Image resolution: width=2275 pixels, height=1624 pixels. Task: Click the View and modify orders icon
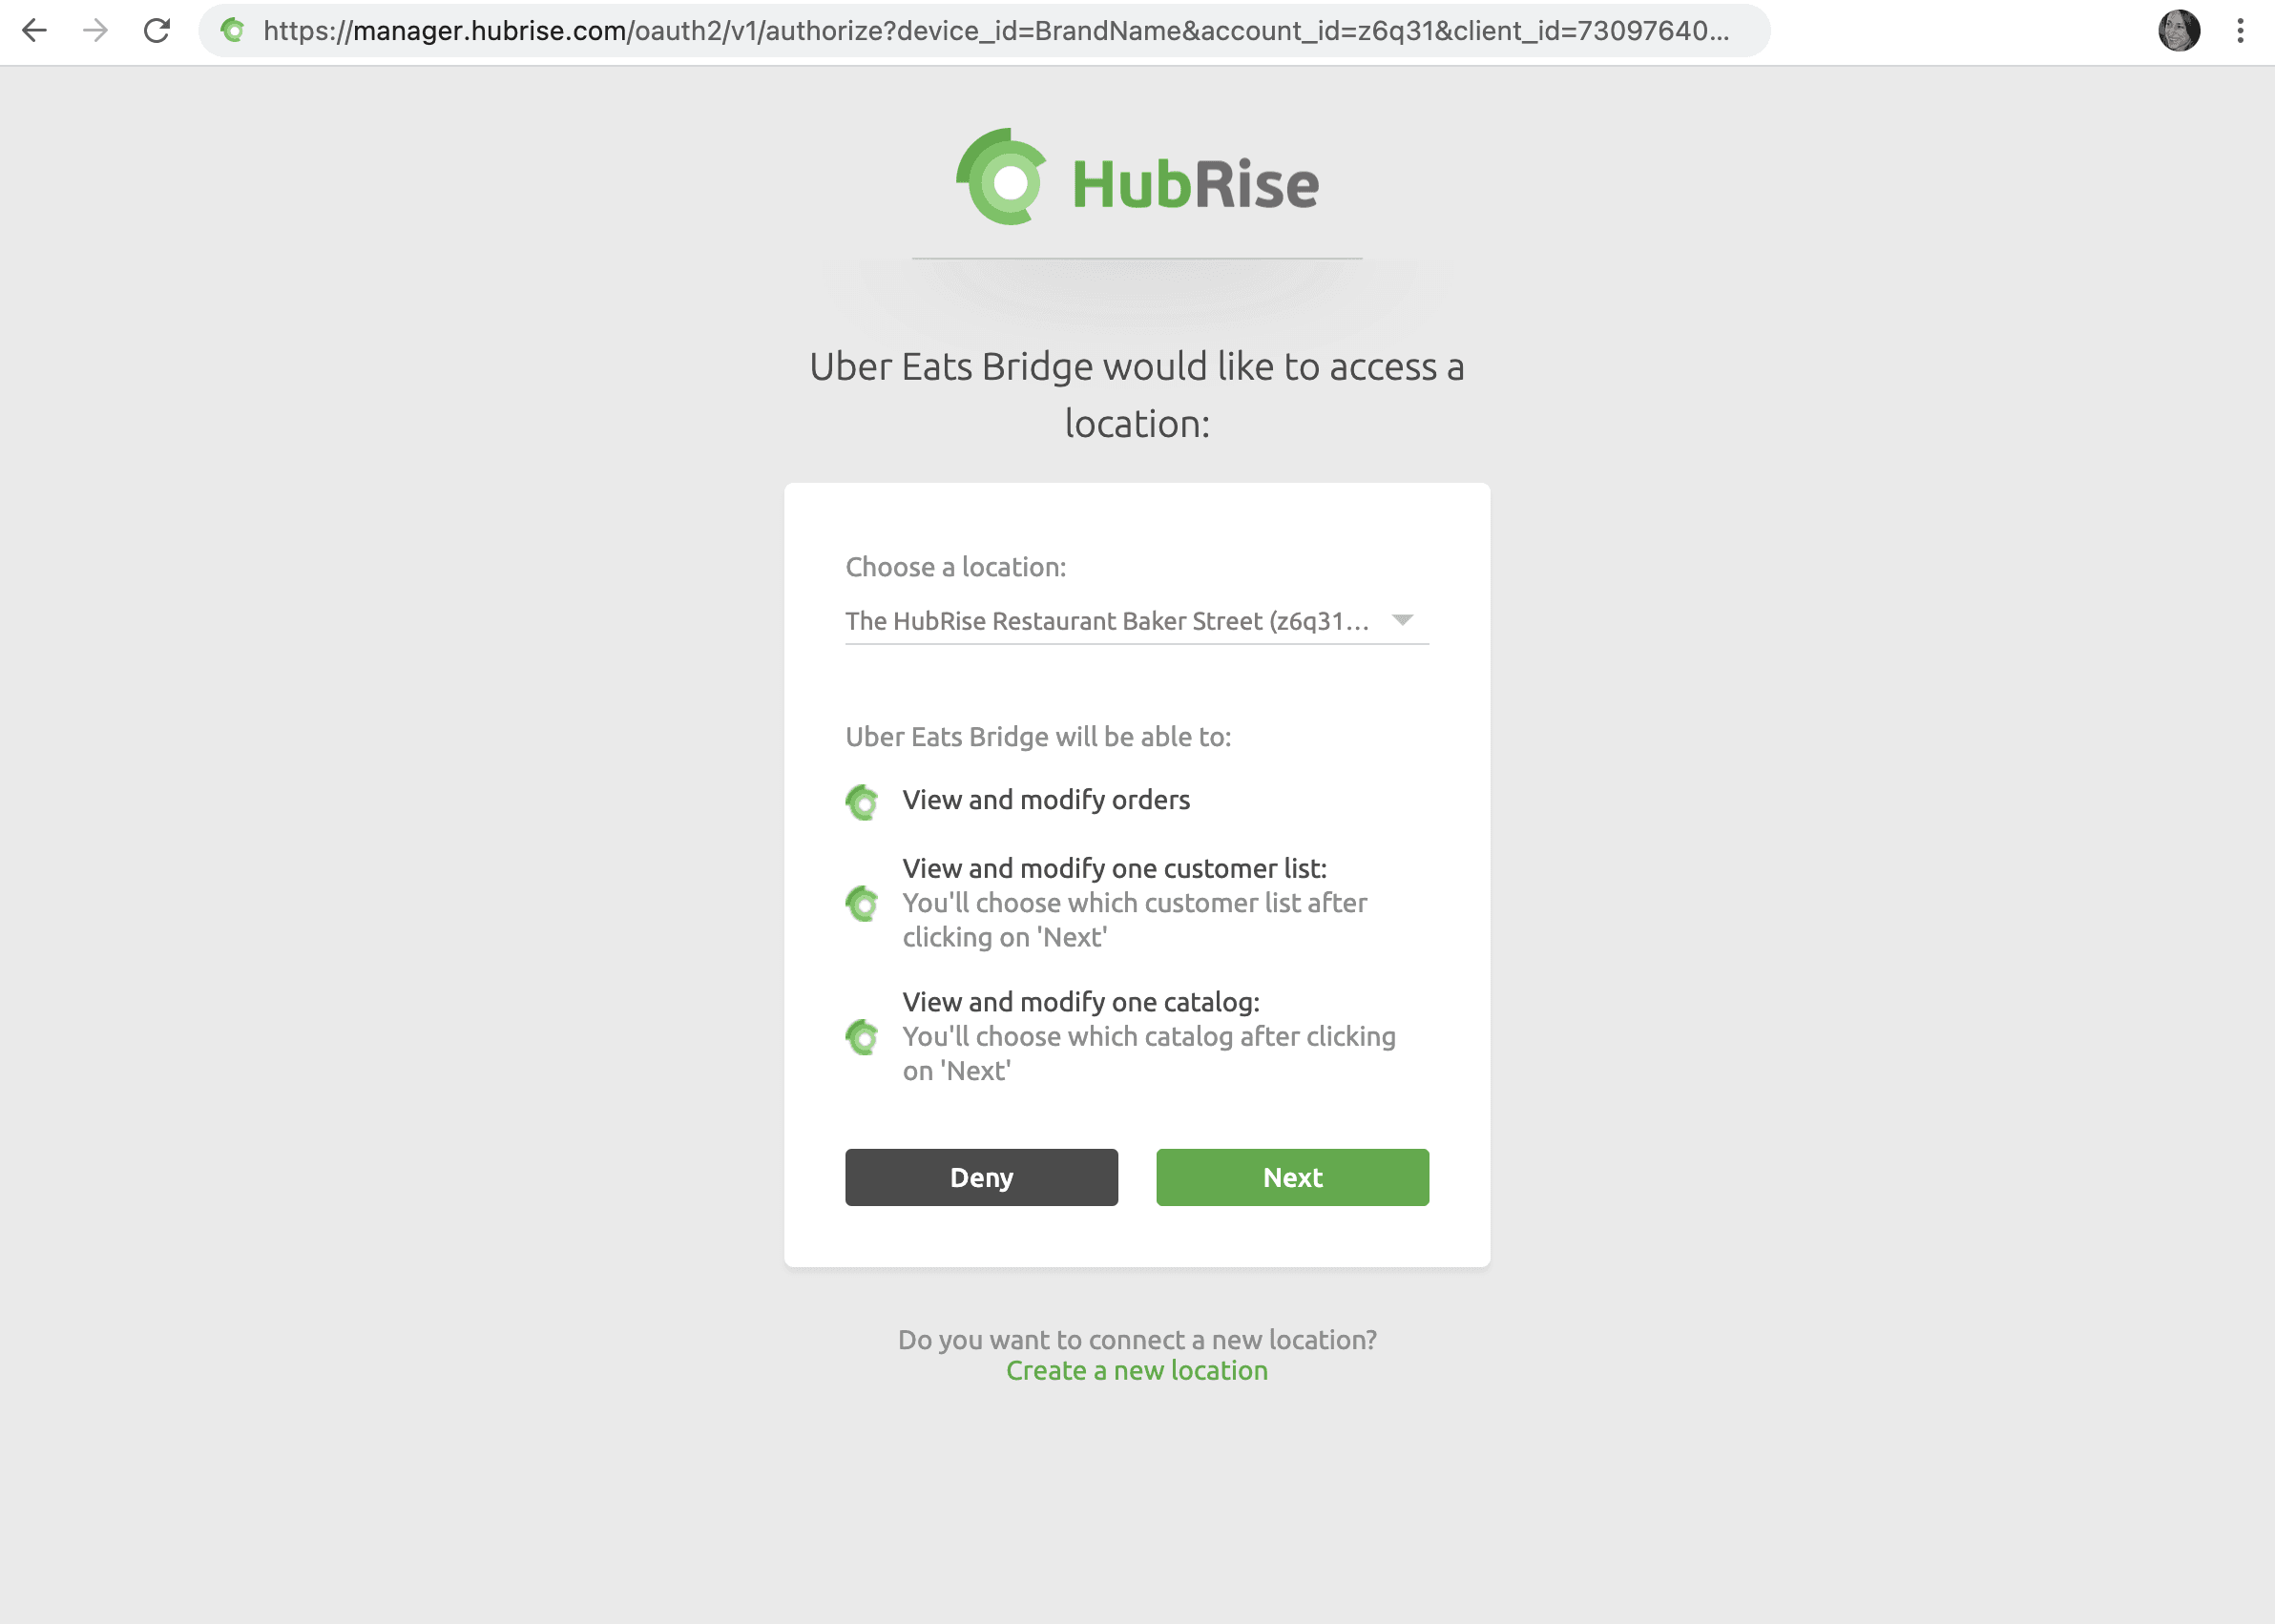[864, 802]
